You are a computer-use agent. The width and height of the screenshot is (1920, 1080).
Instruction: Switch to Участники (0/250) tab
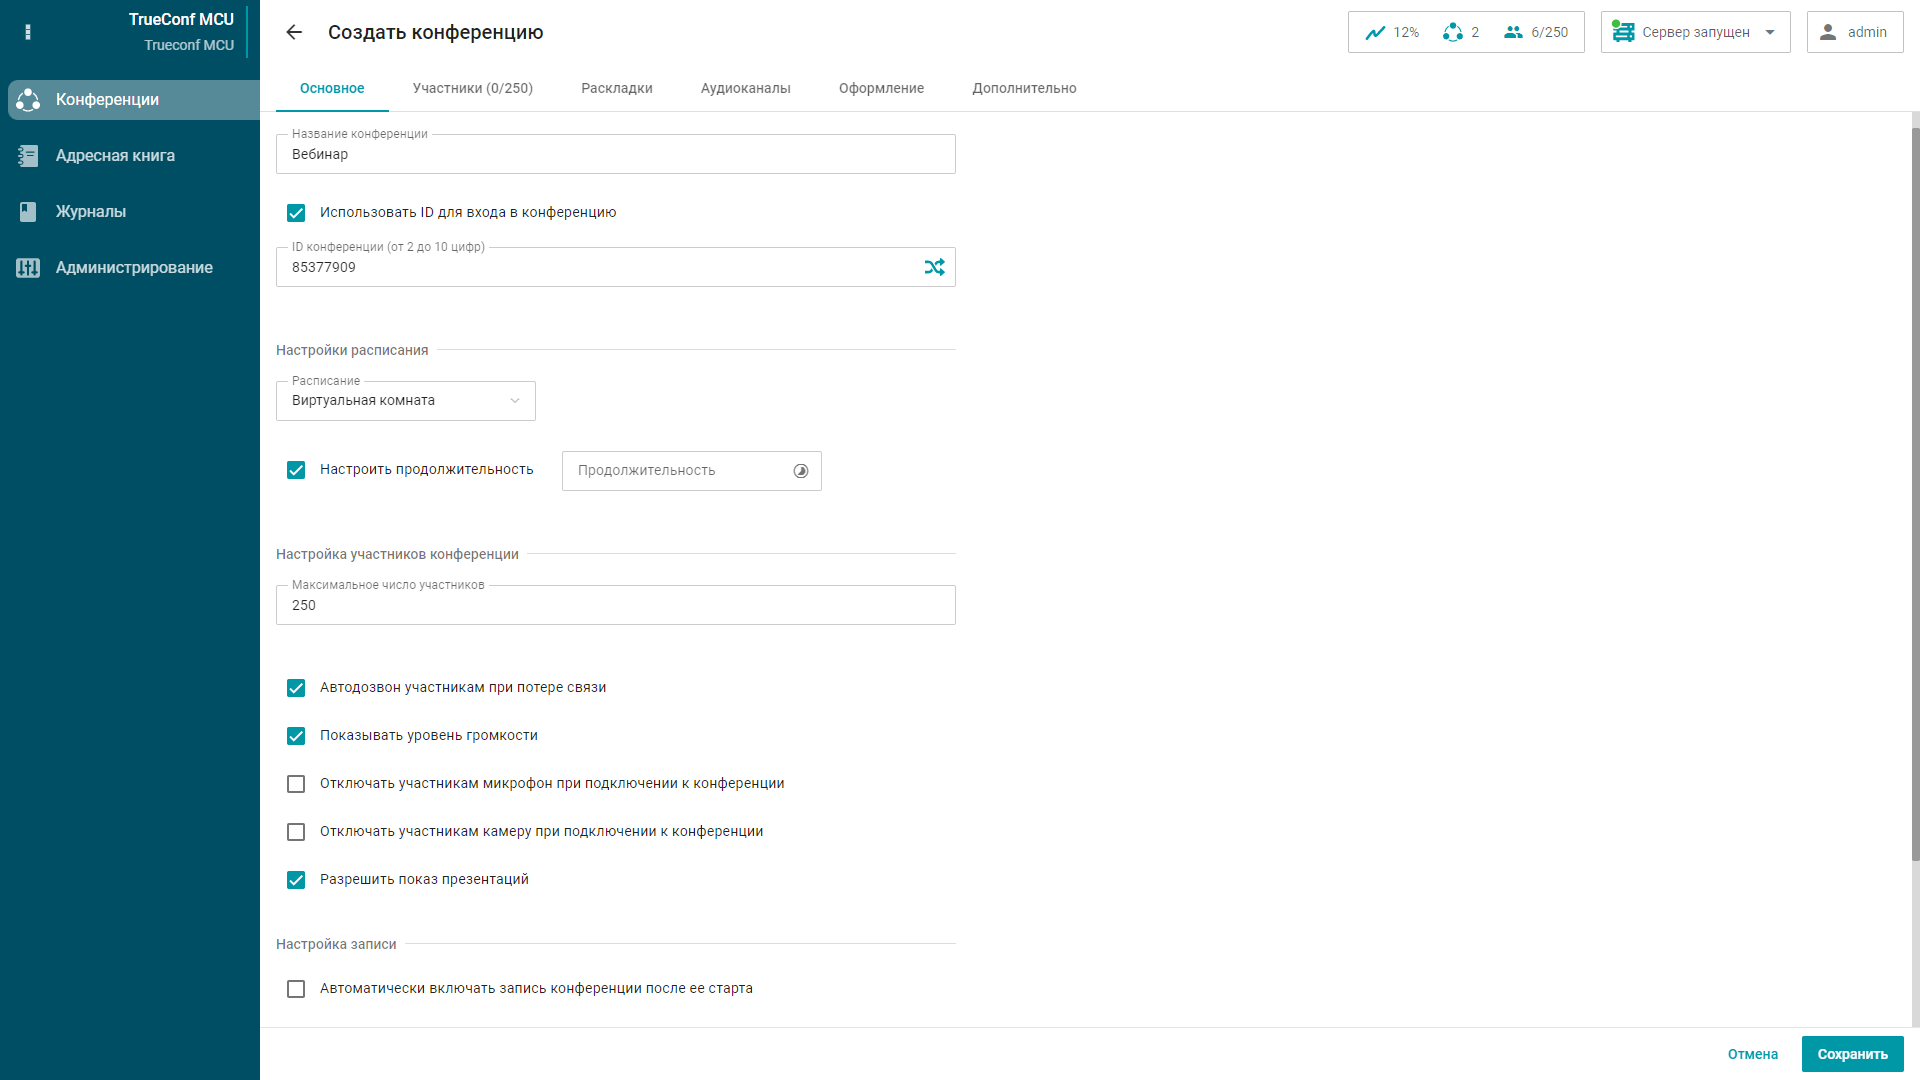click(472, 88)
